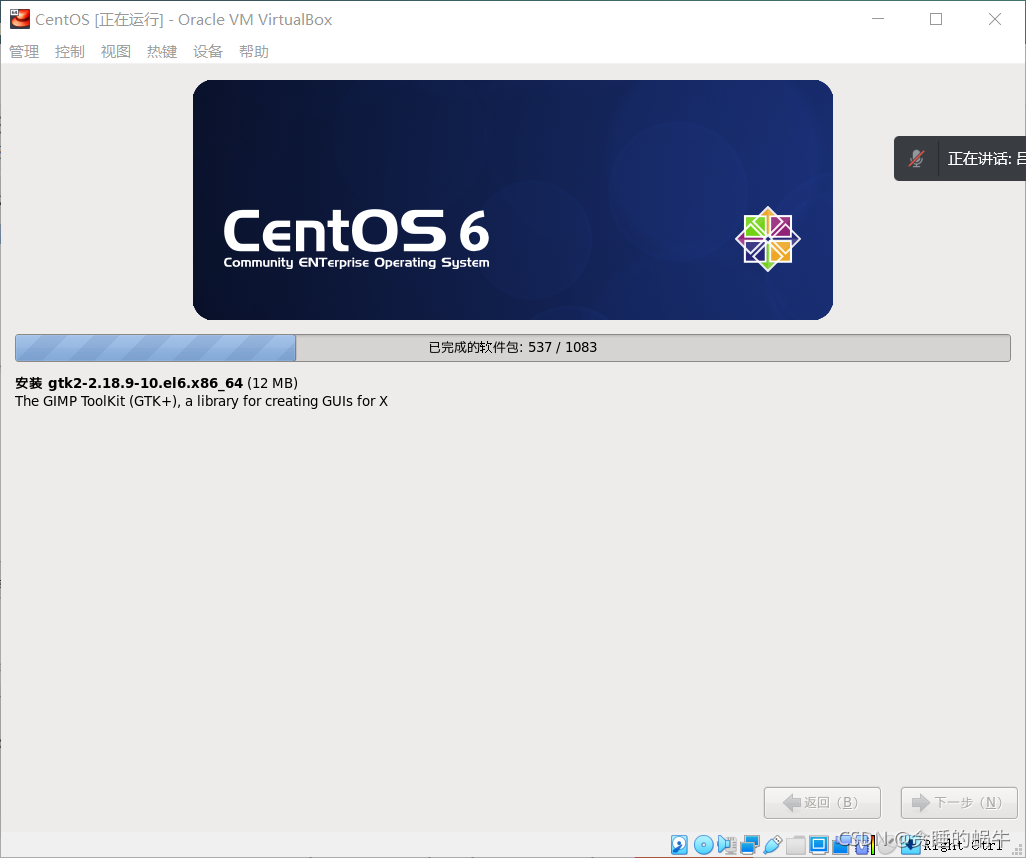Click the CPU execution status icon
The image size is (1026, 858).
pyautogui.click(x=865, y=845)
